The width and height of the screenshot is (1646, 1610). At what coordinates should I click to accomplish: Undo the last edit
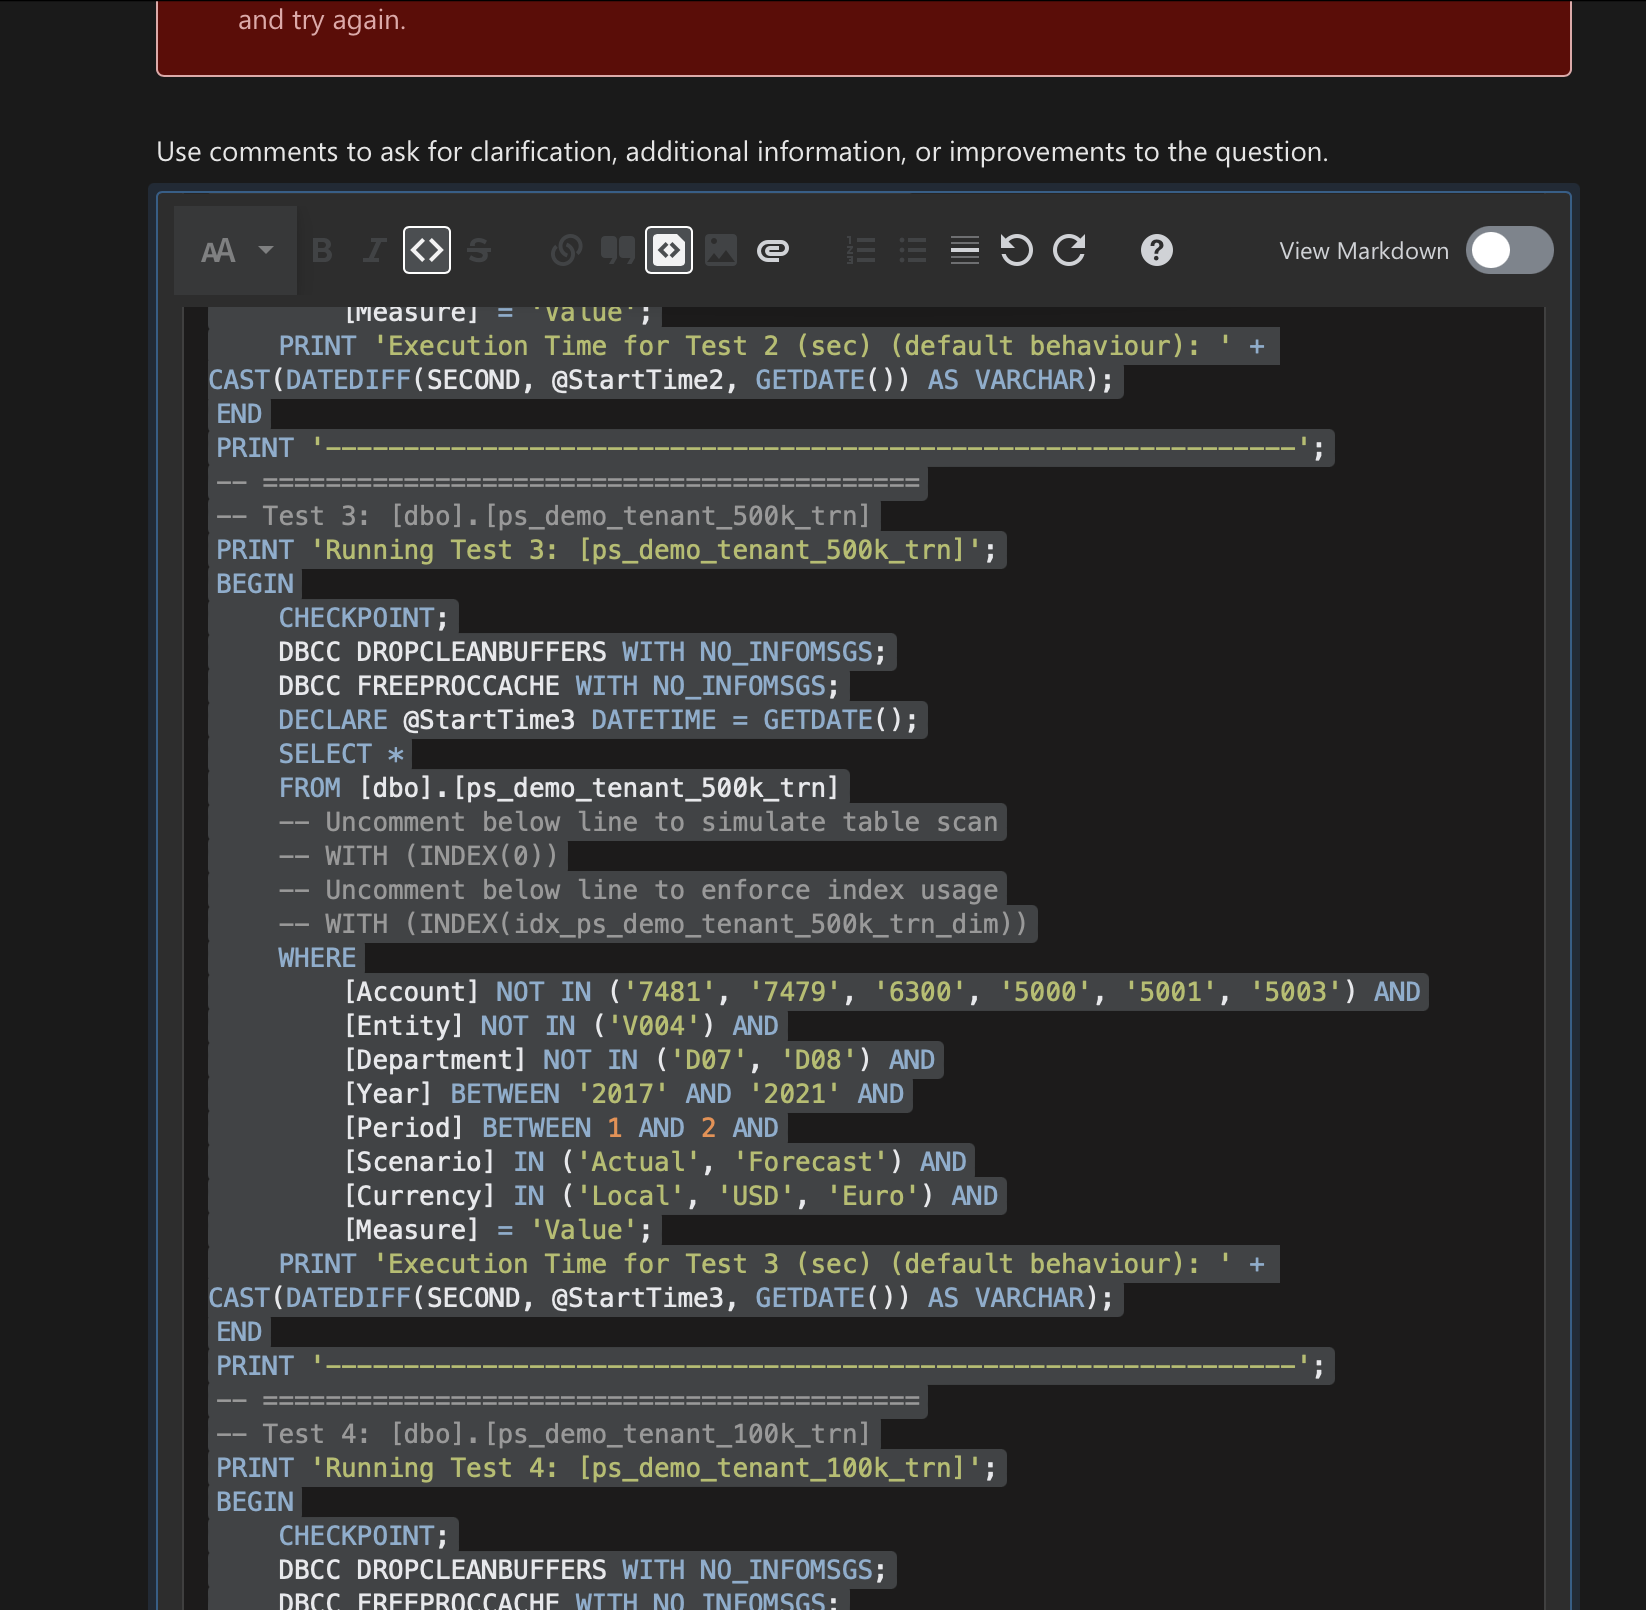pos(1017,250)
